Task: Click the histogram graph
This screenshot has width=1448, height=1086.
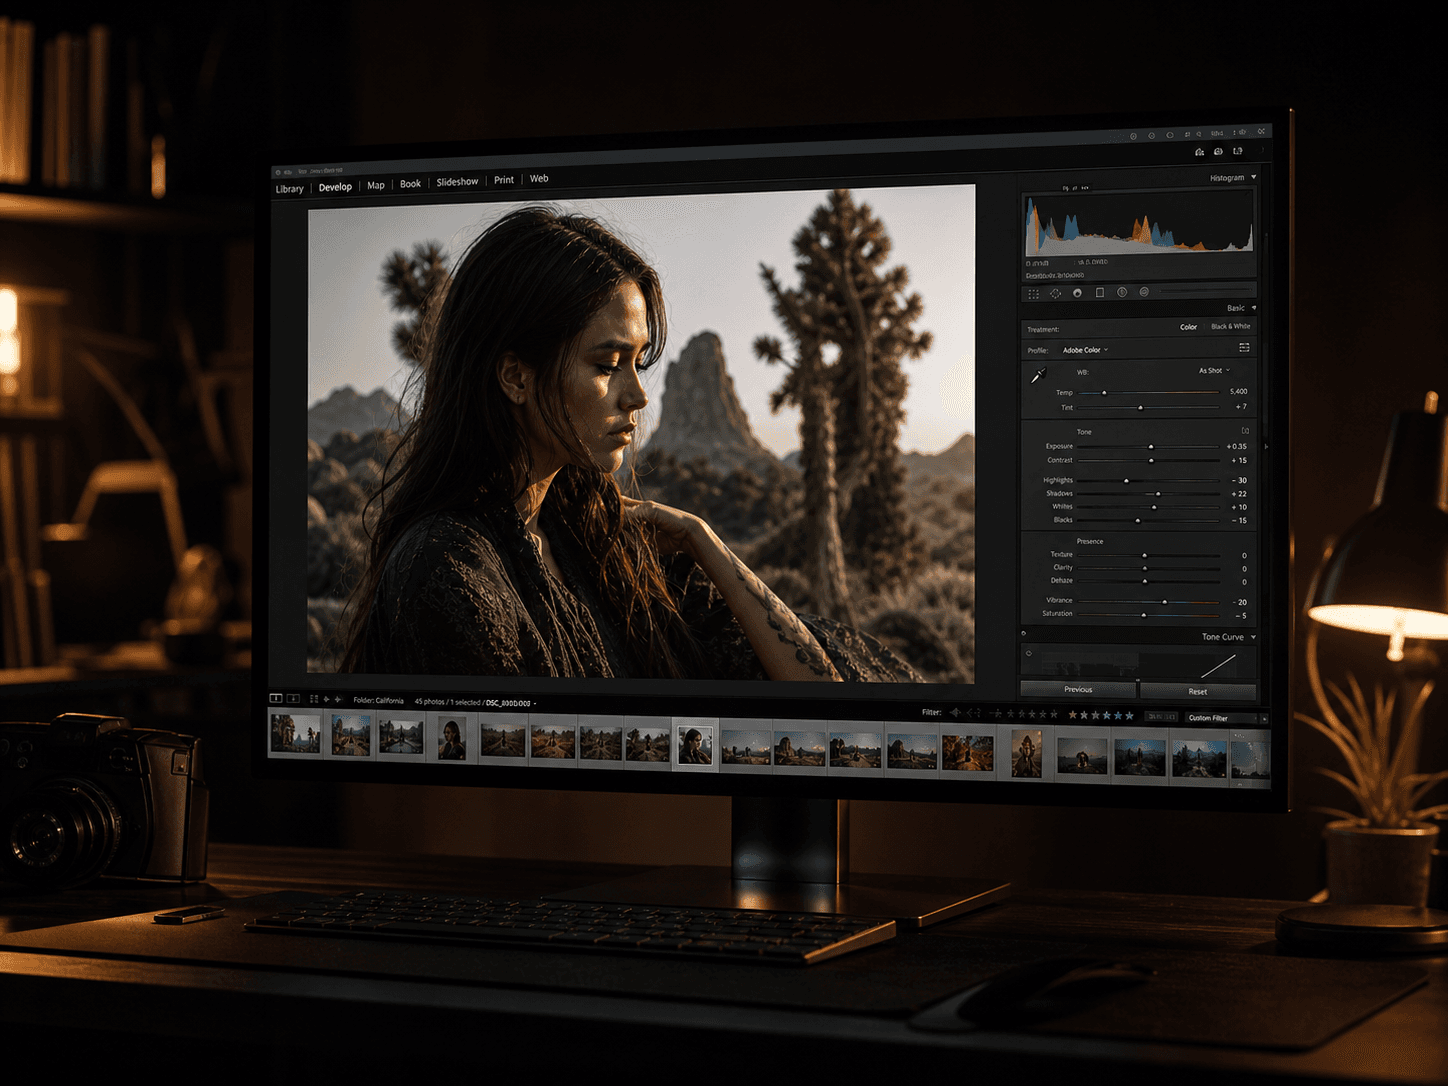Action: point(1139,223)
